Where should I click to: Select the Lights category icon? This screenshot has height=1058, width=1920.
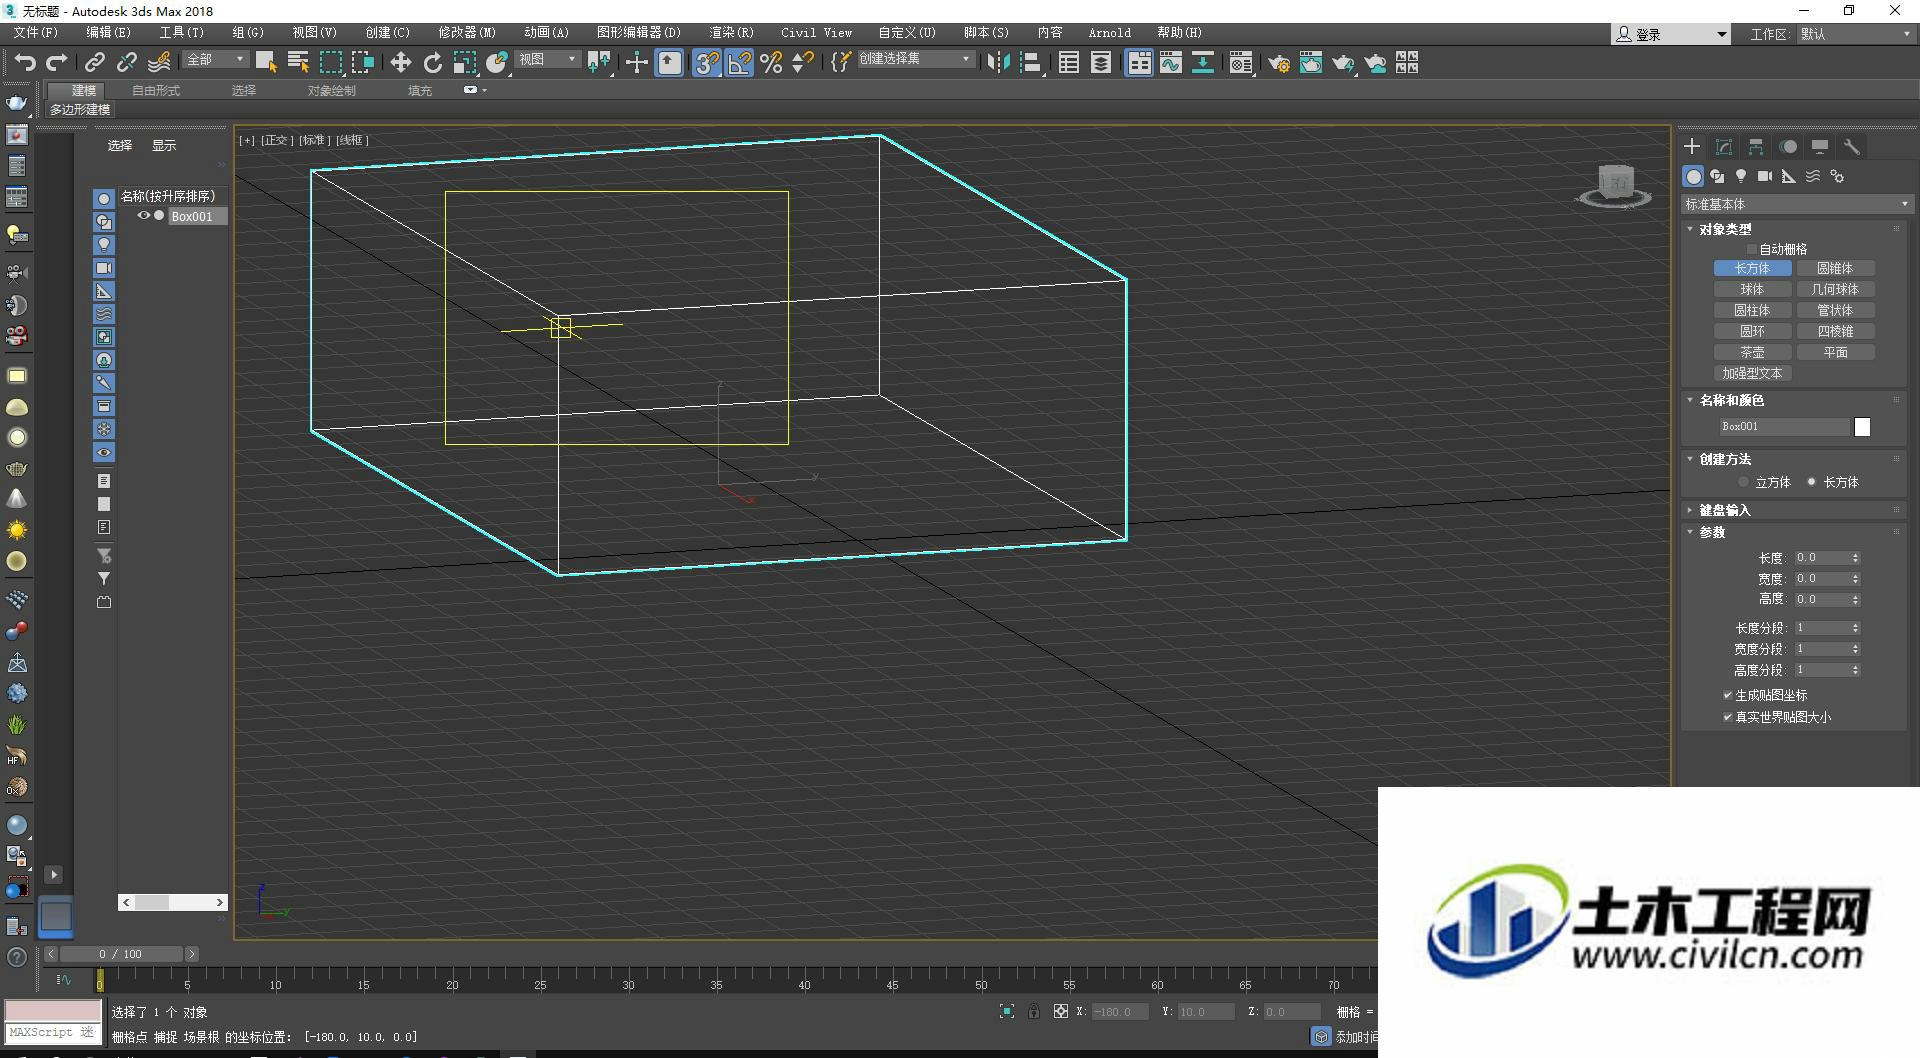1741,176
